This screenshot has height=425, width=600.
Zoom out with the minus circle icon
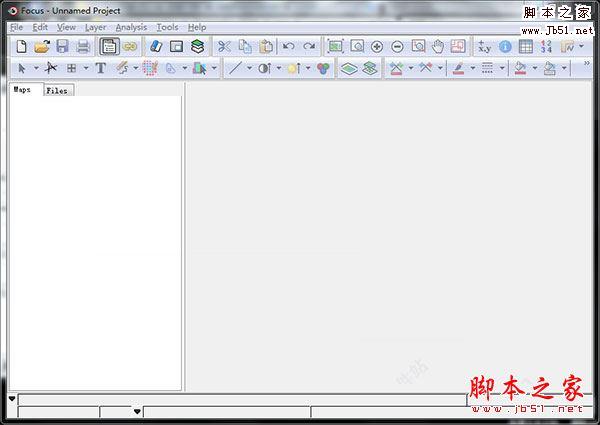click(397, 47)
